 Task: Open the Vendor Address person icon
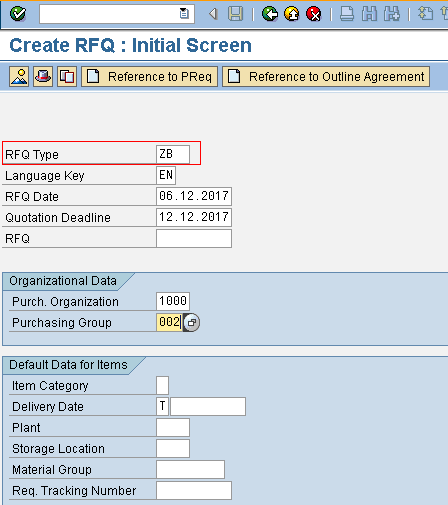[19, 77]
